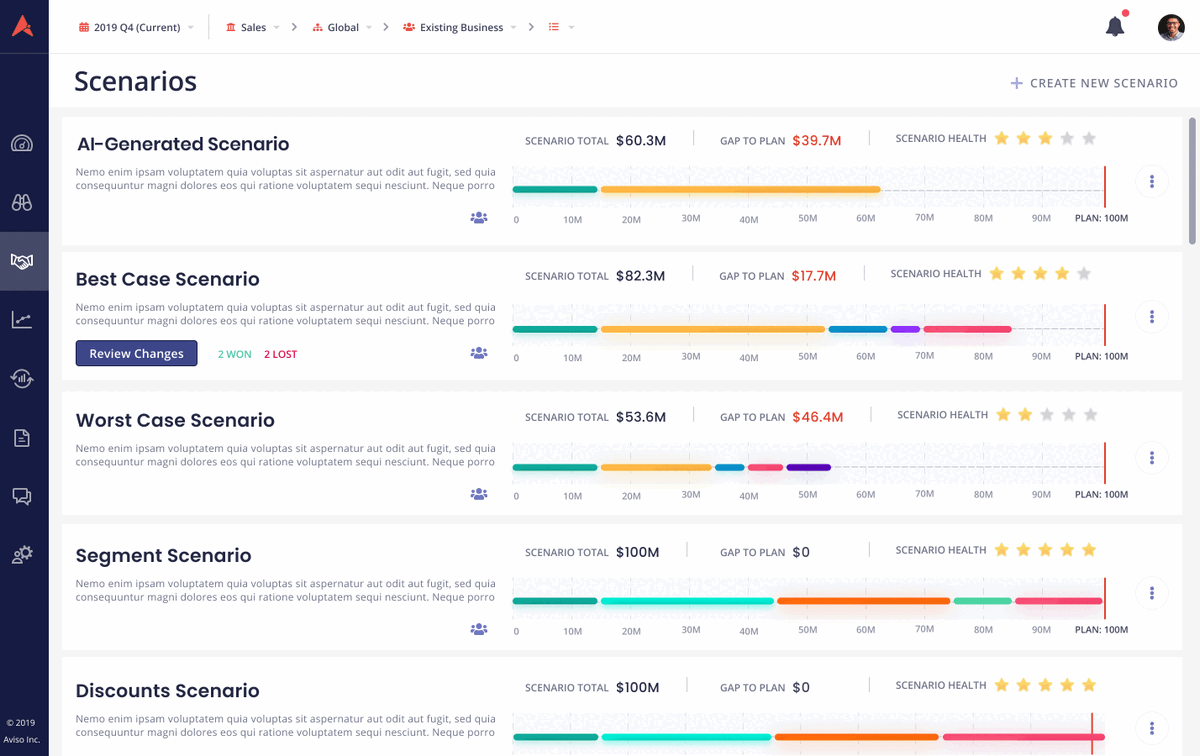
Task: Open the kebab menu for Segment Scenario
Action: point(1152,593)
